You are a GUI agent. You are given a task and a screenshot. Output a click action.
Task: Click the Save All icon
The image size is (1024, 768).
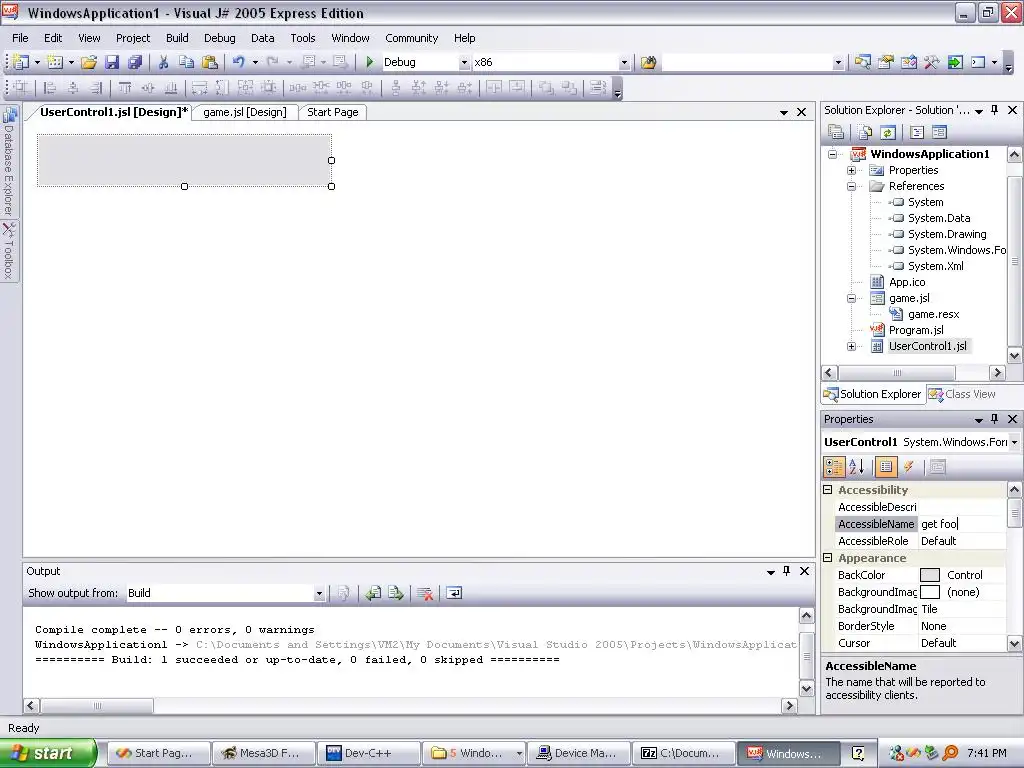point(135,62)
